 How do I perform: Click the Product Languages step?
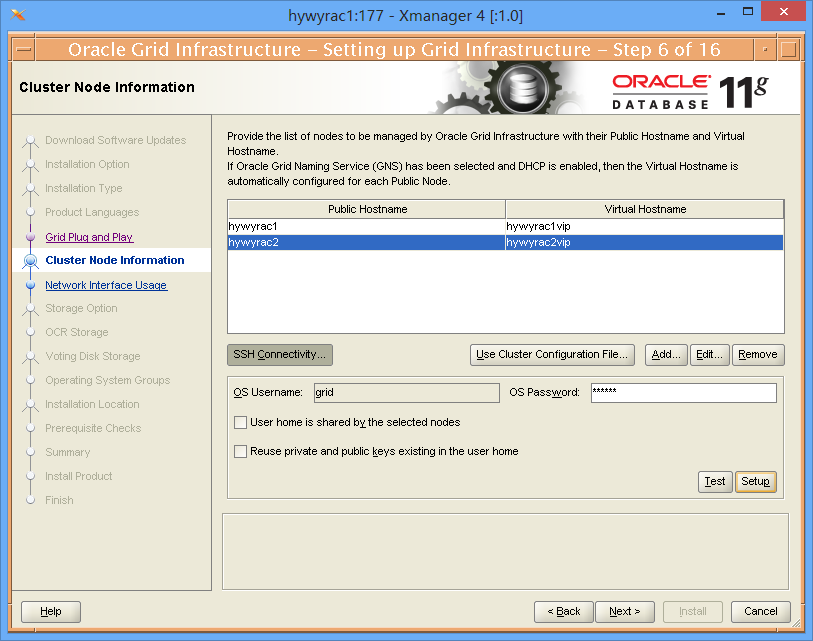coord(92,213)
